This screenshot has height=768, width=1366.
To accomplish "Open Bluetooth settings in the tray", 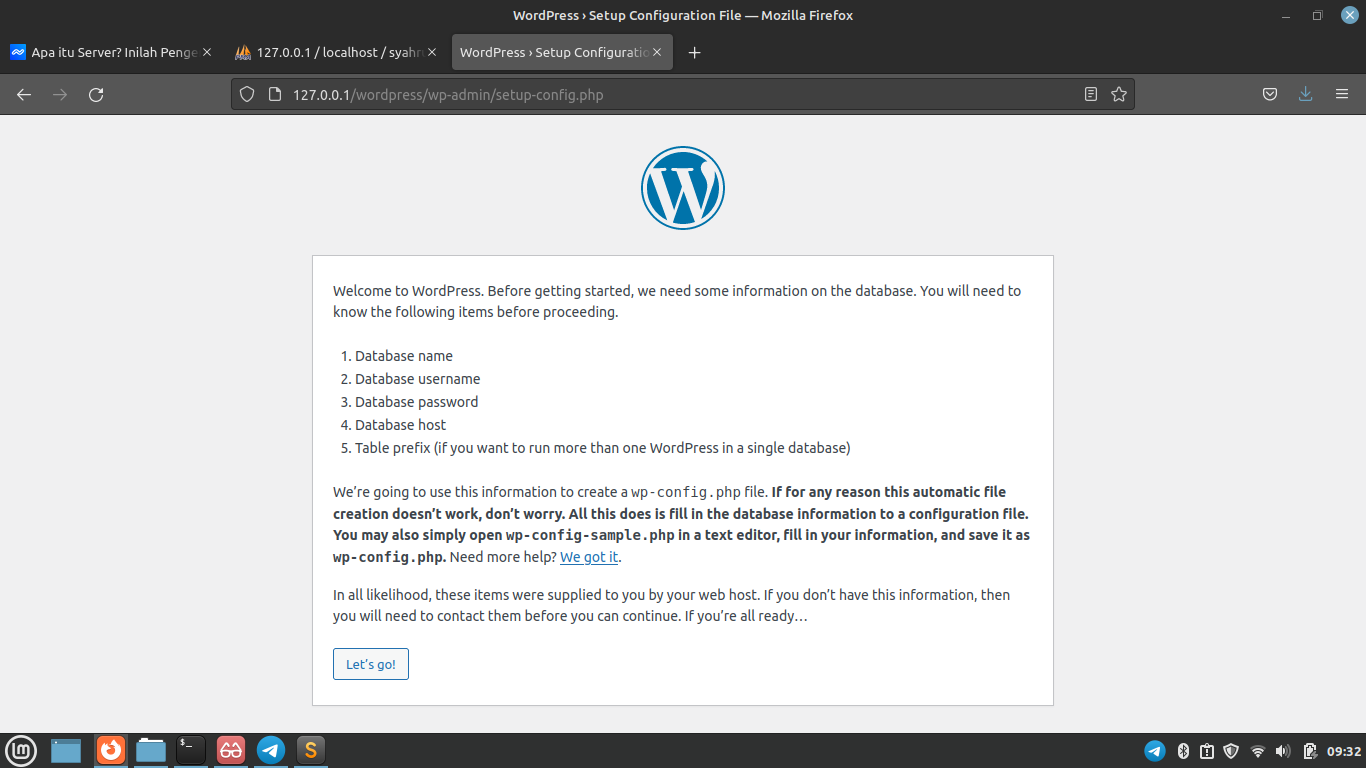I will [1183, 751].
